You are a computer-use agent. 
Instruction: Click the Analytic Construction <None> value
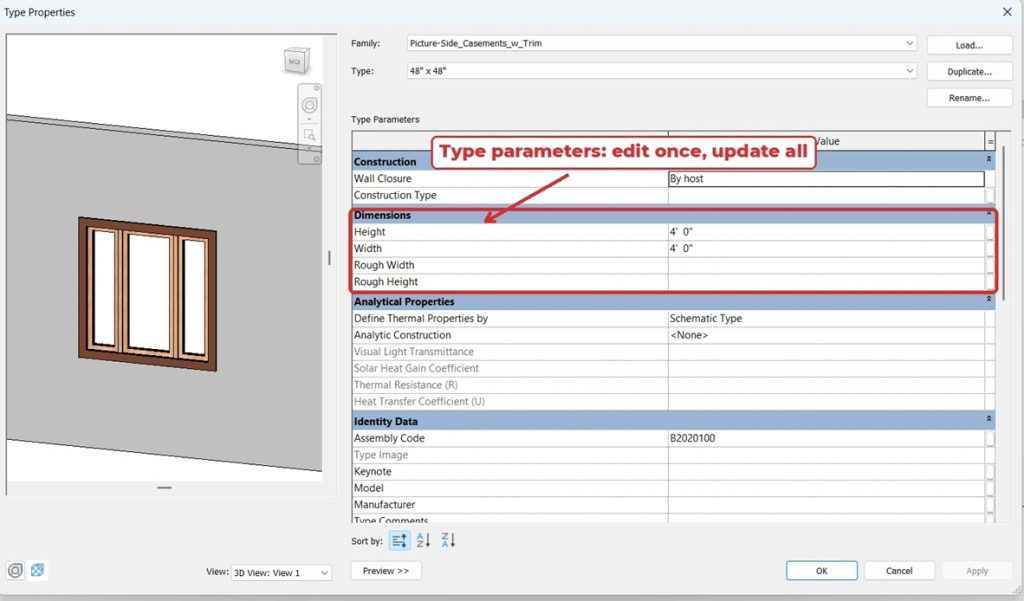[826, 335]
